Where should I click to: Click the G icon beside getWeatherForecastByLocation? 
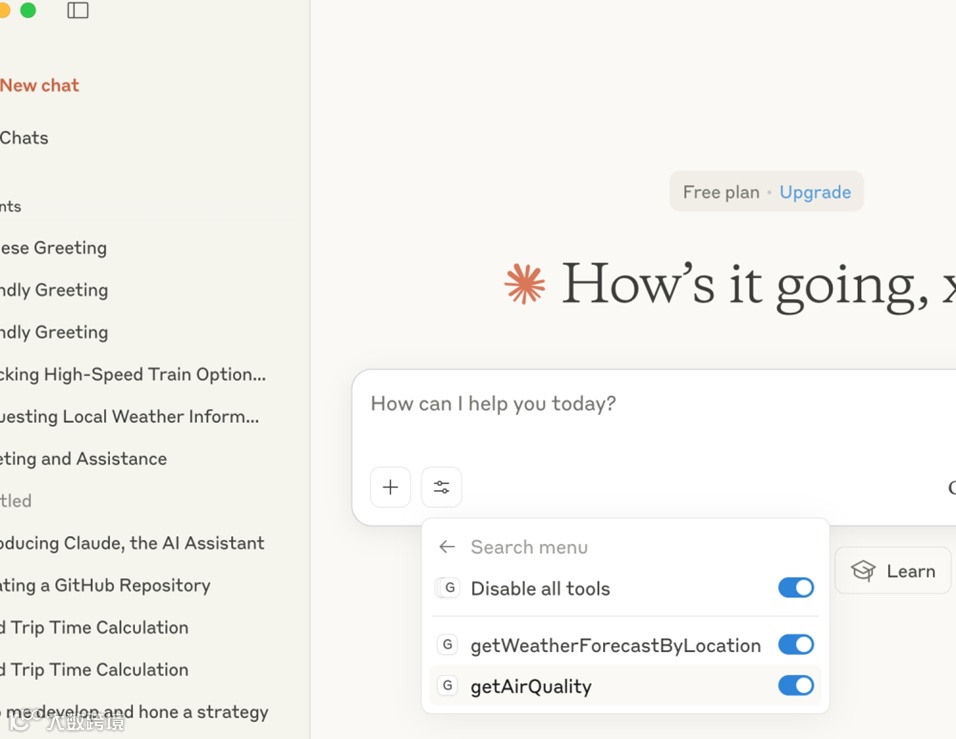448,644
